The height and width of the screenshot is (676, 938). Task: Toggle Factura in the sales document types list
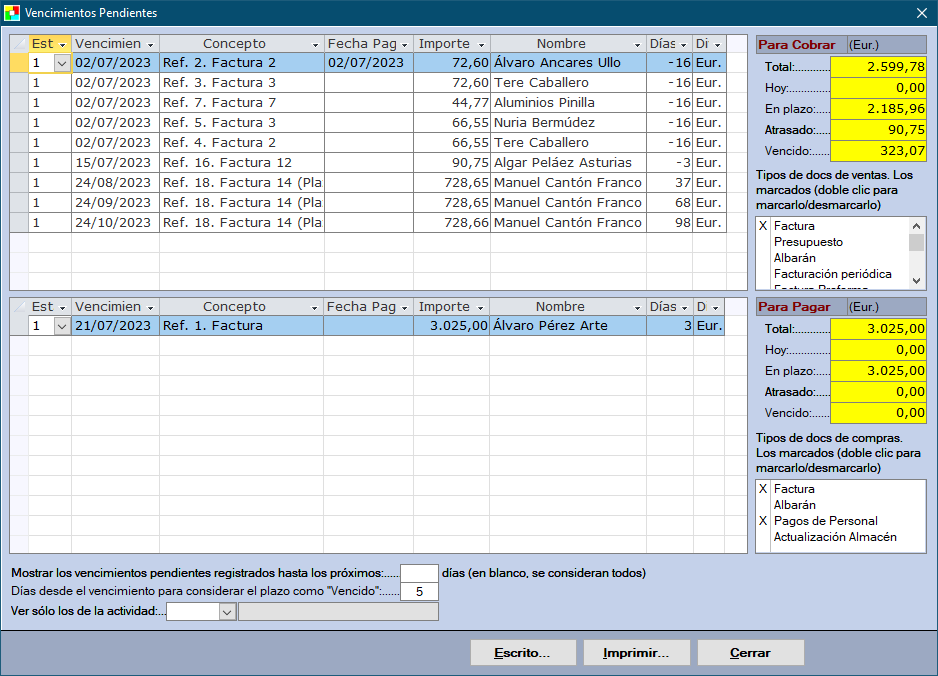794,226
